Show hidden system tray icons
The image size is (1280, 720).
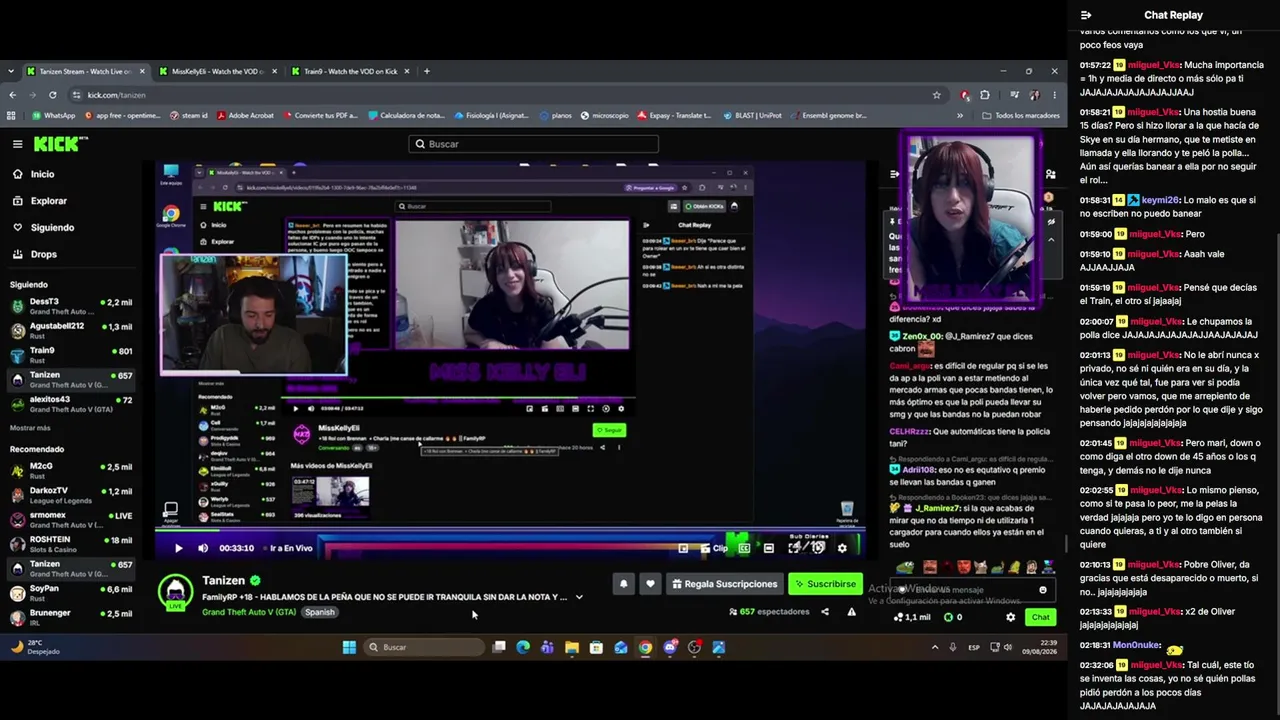(x=935, y=647)
